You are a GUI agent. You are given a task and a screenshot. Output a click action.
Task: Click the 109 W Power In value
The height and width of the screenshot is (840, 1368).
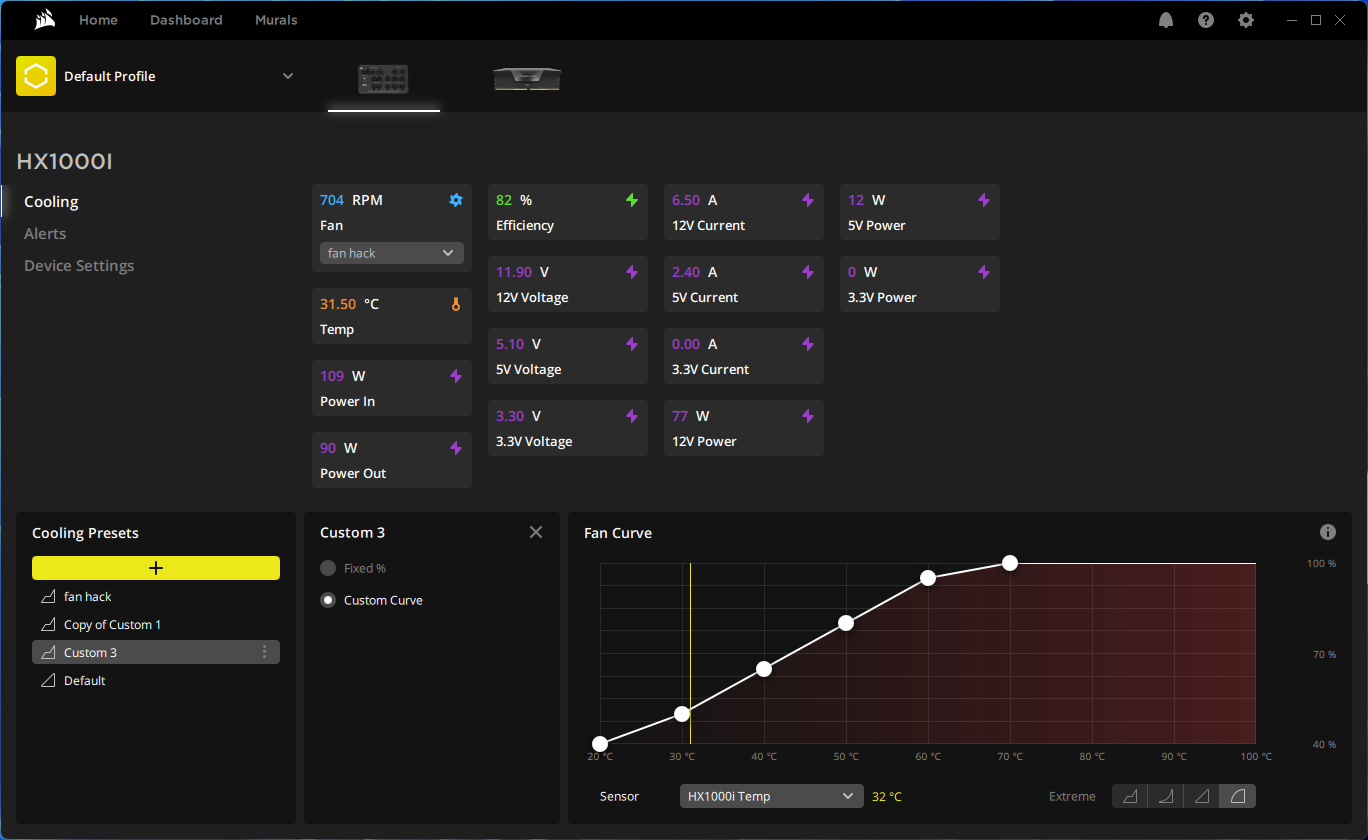click(343, 376)
